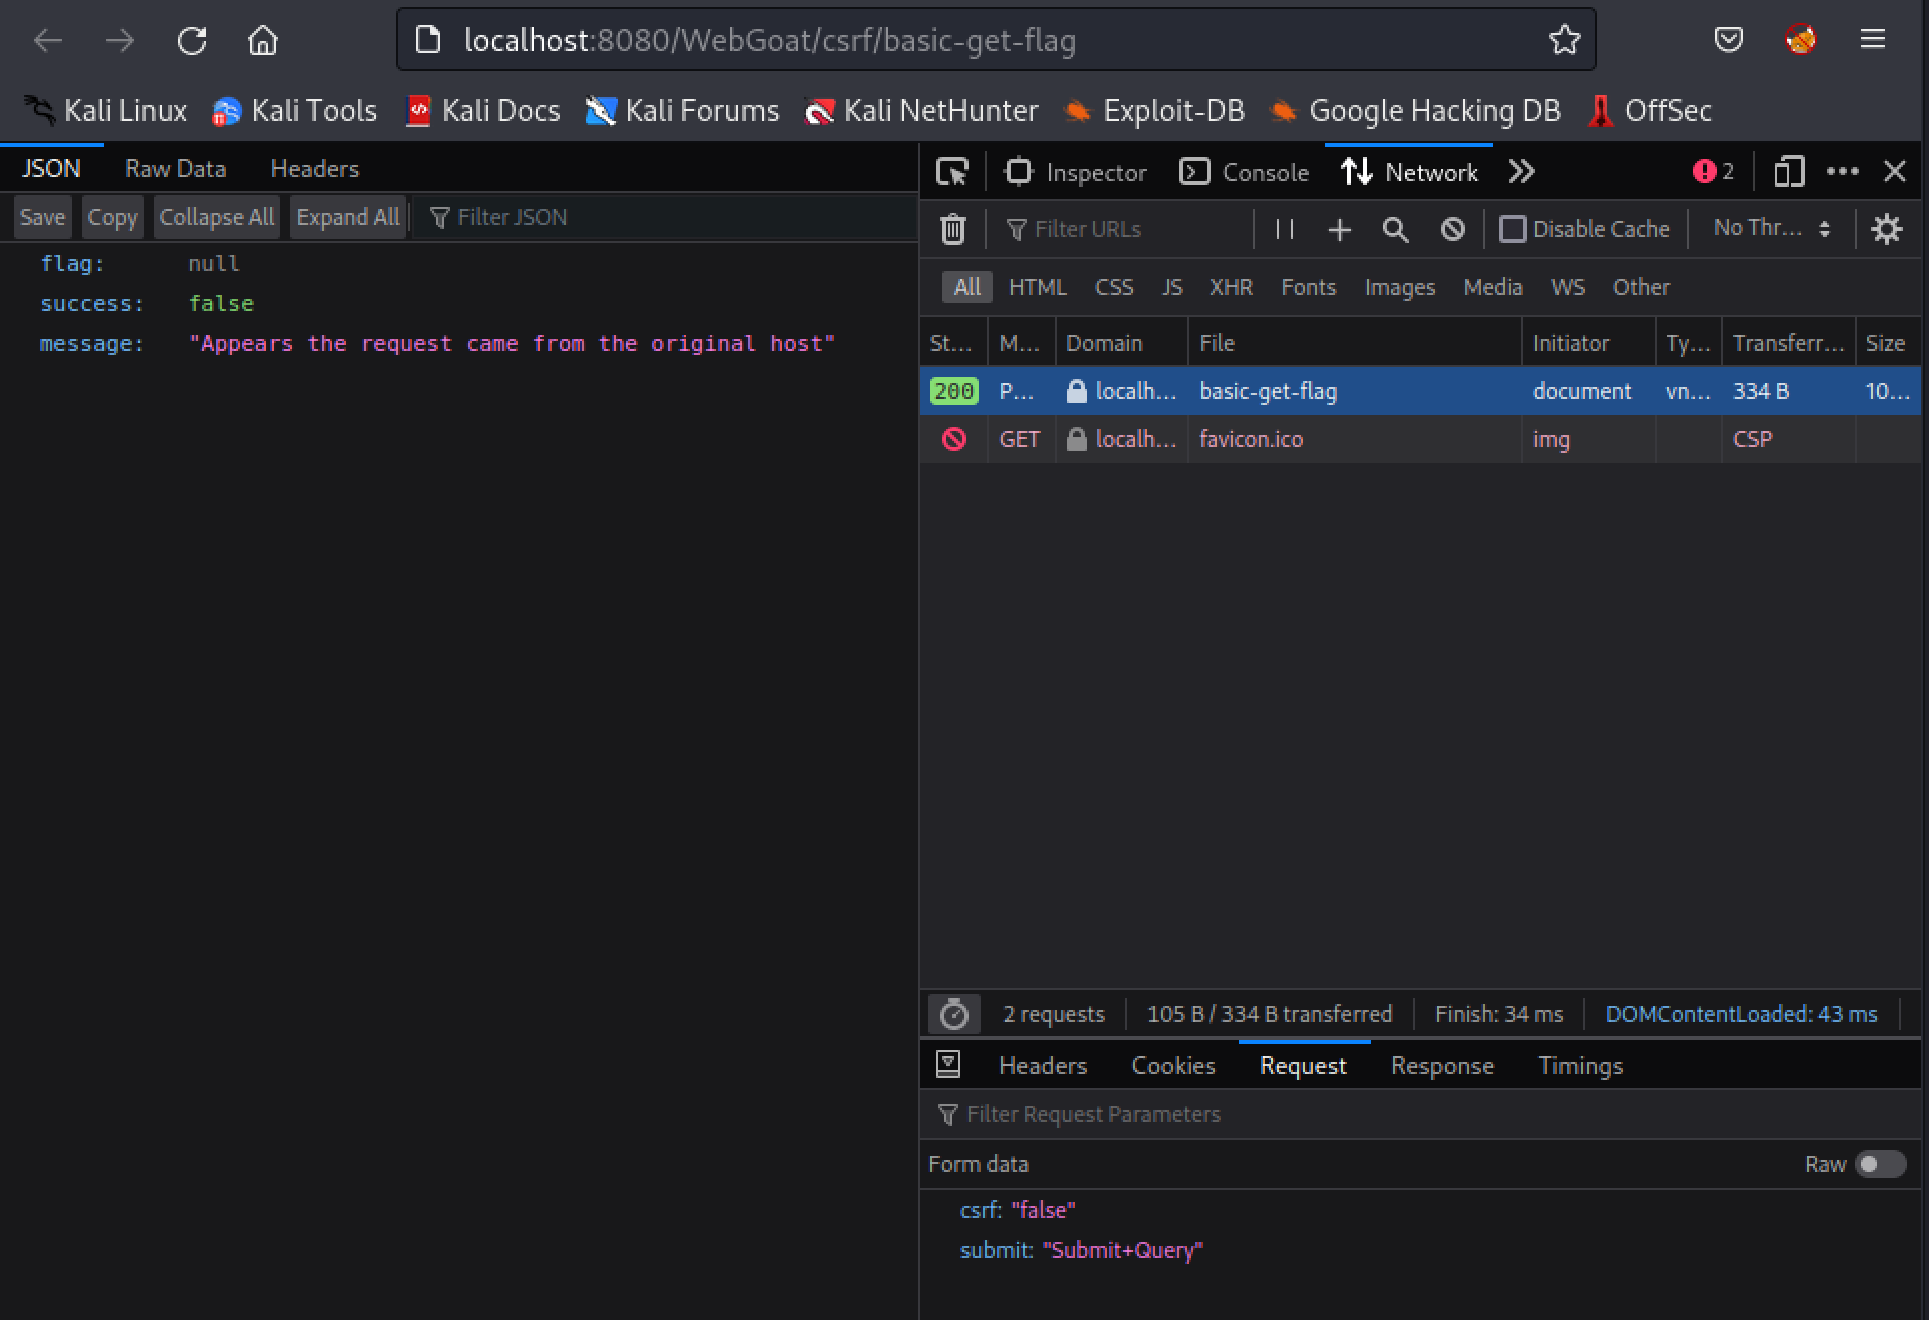Open devtools three-dot options menu

(1842, 172)
